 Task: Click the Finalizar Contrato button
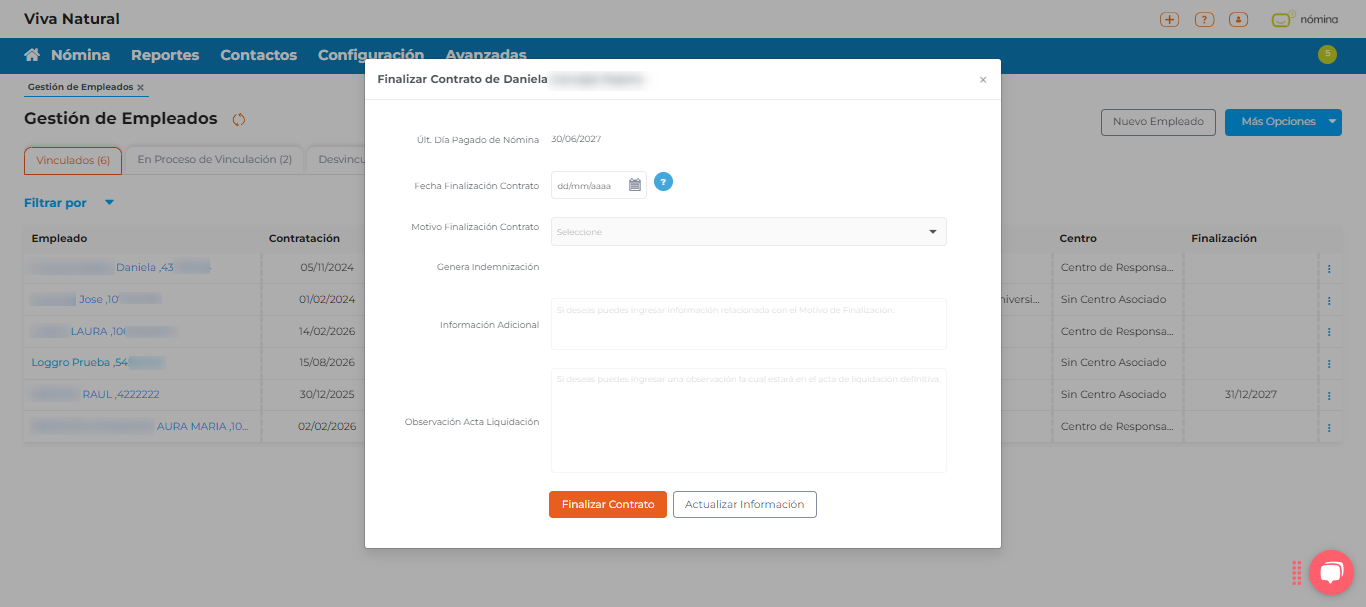pos(607,505)
